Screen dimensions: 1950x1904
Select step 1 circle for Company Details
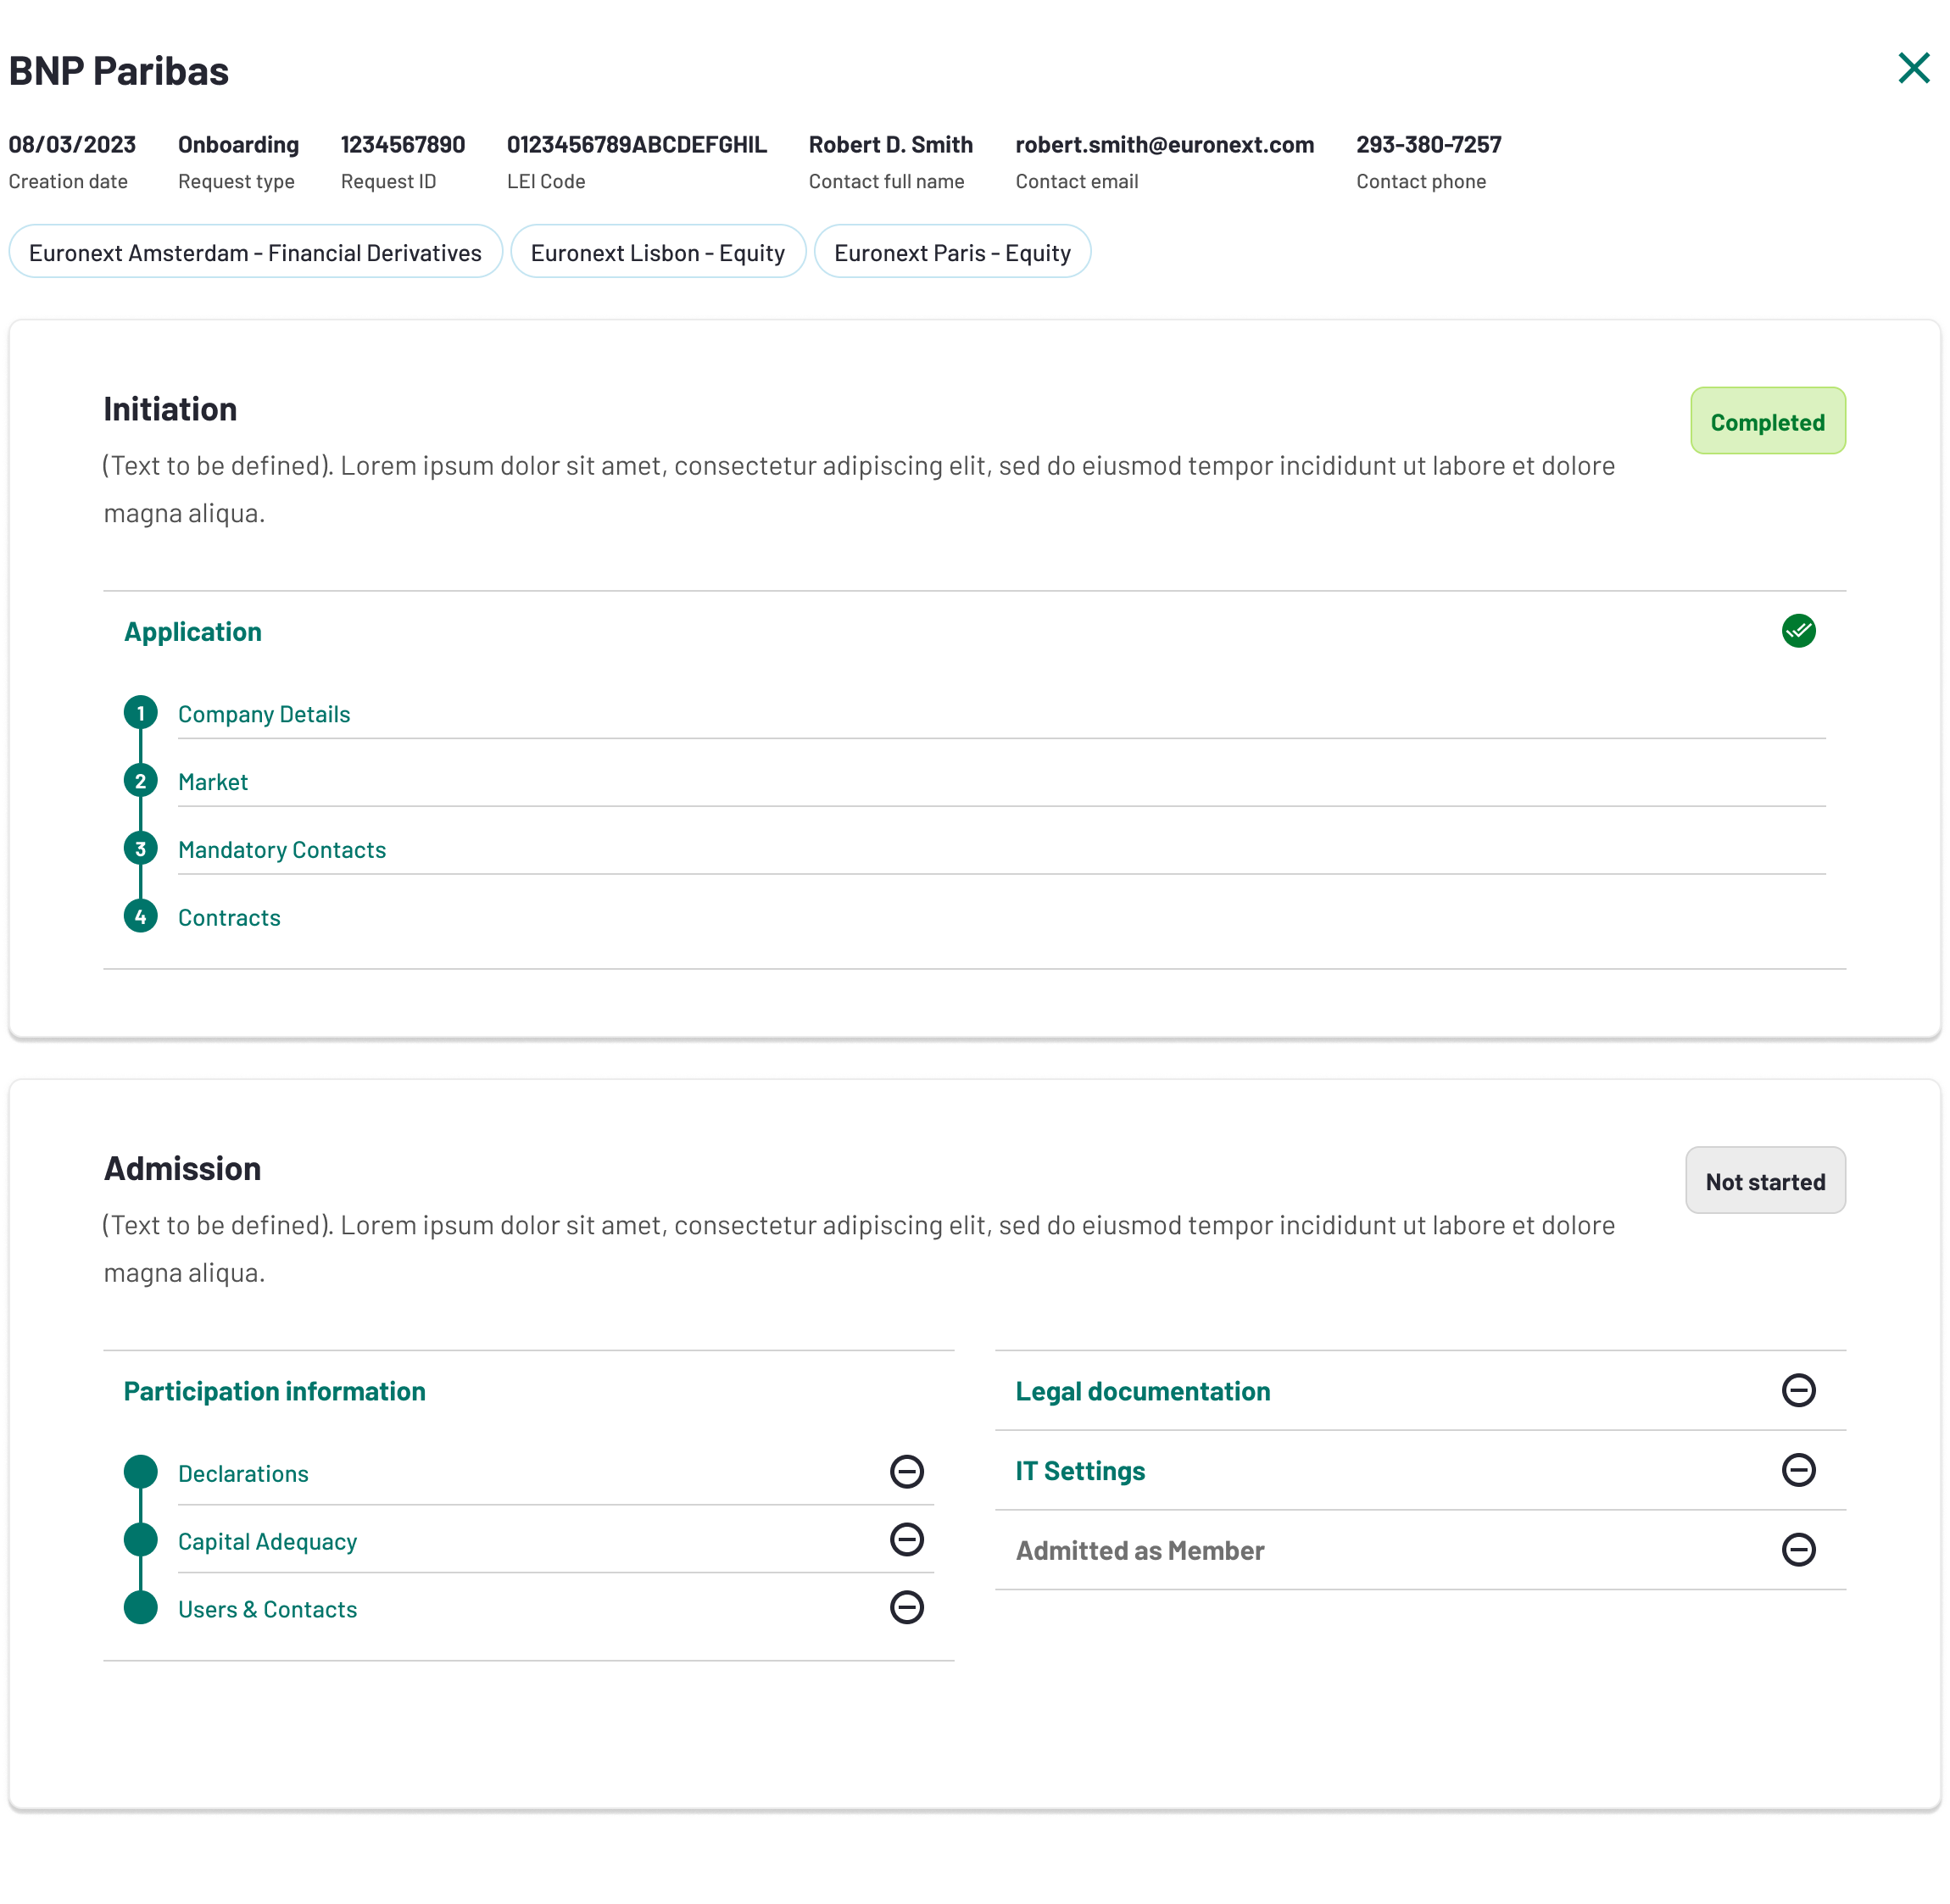point(140,713)
